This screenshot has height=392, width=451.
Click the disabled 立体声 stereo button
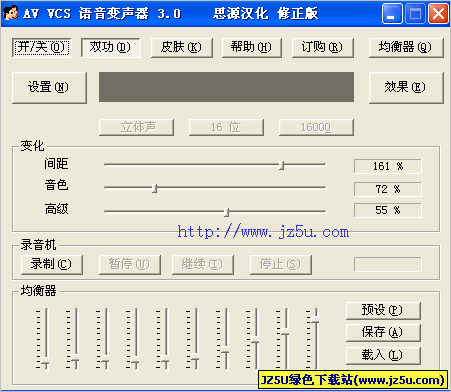136,127
